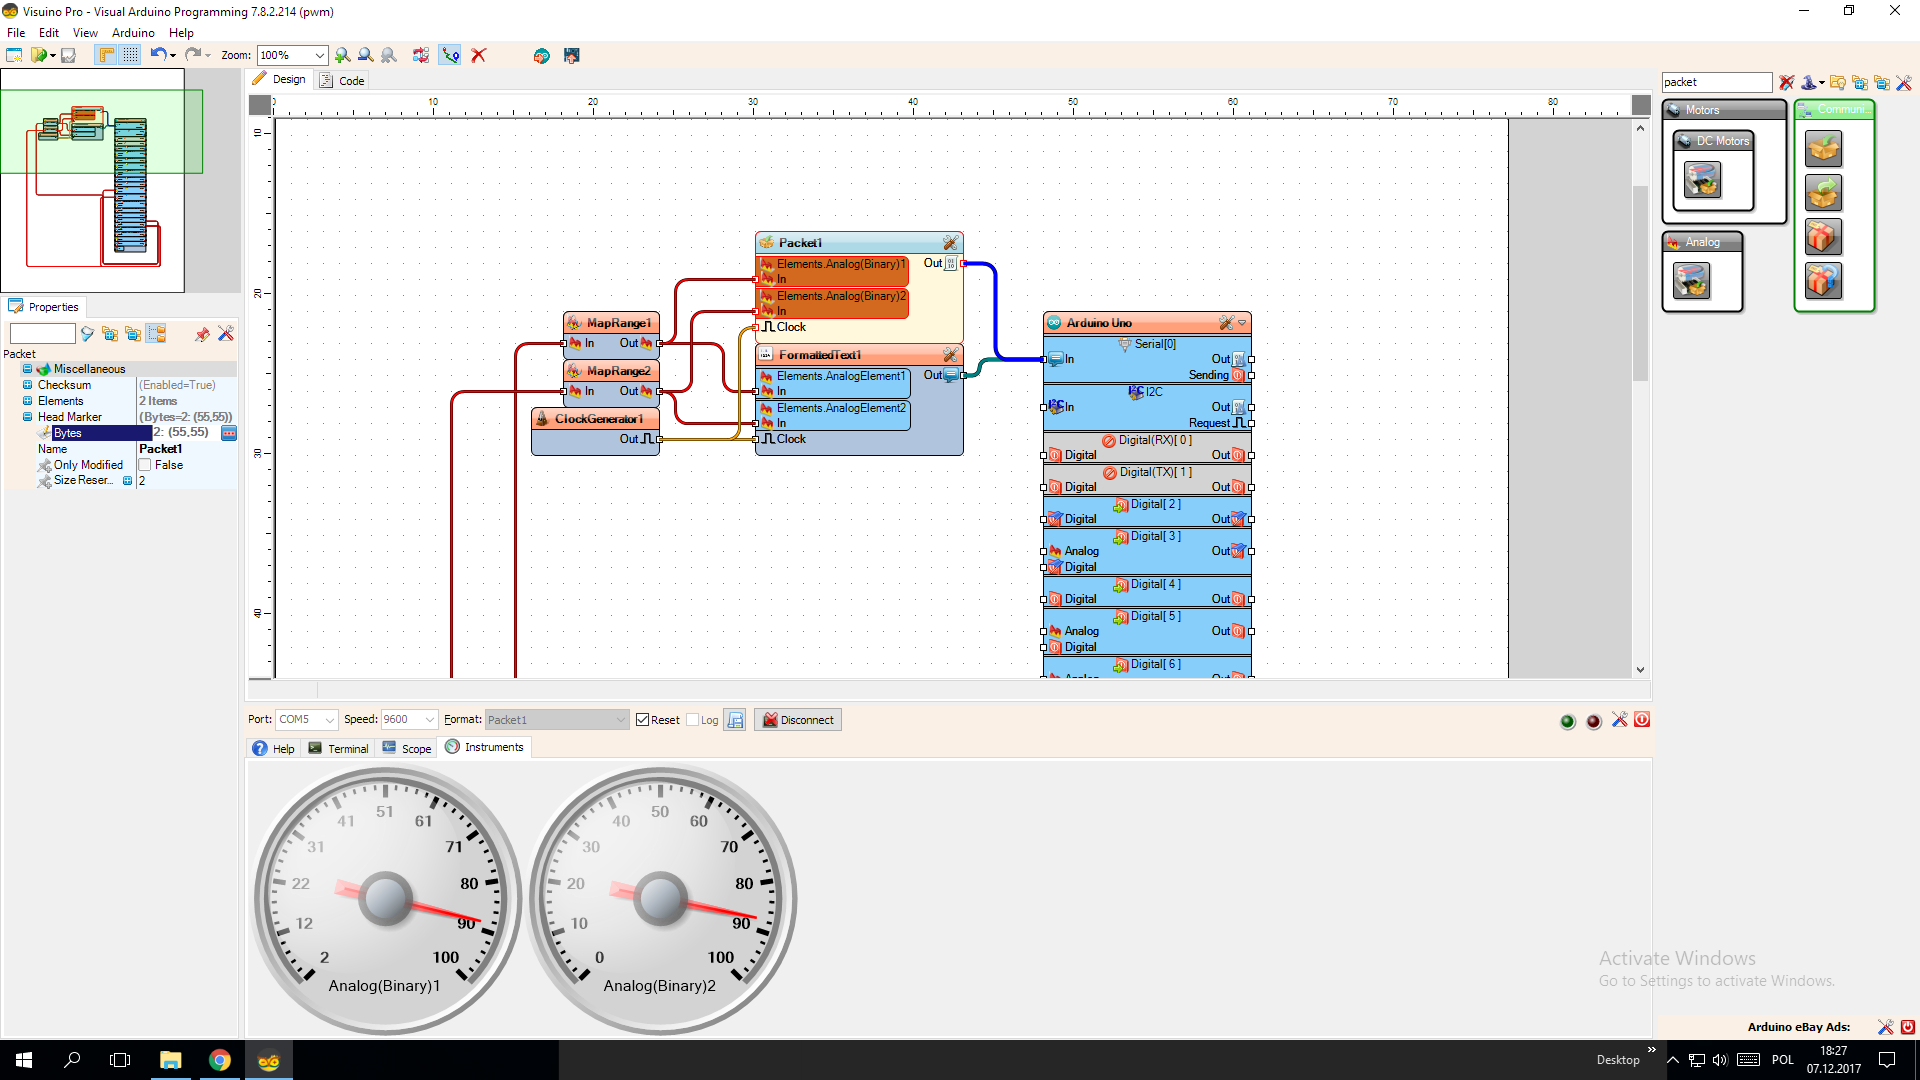Expand the Checksum property
The width and height of the screenshot is (1920, 1080).
coord(28,385)
